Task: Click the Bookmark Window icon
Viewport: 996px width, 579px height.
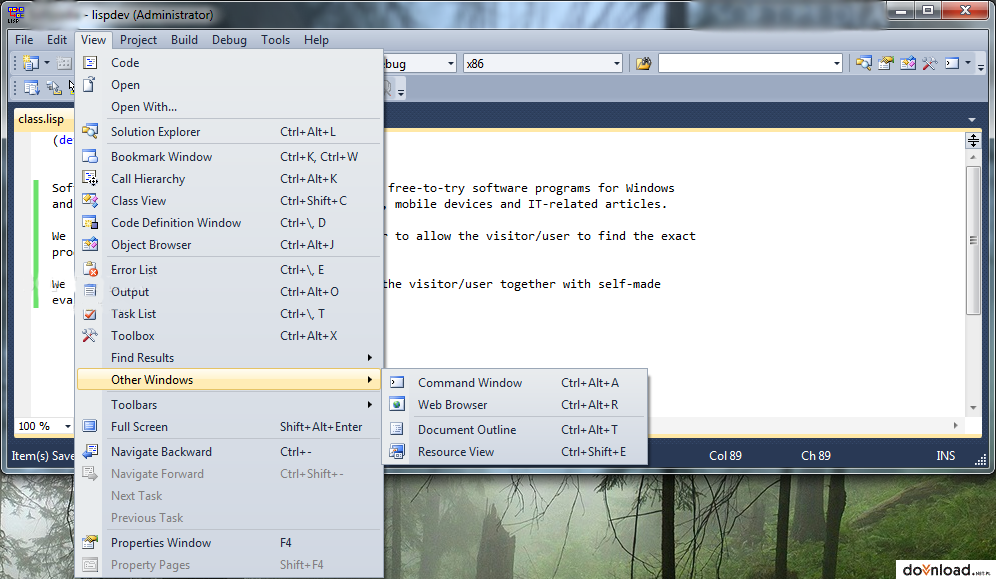Action: pyautogui.click(x=90, y=156)
